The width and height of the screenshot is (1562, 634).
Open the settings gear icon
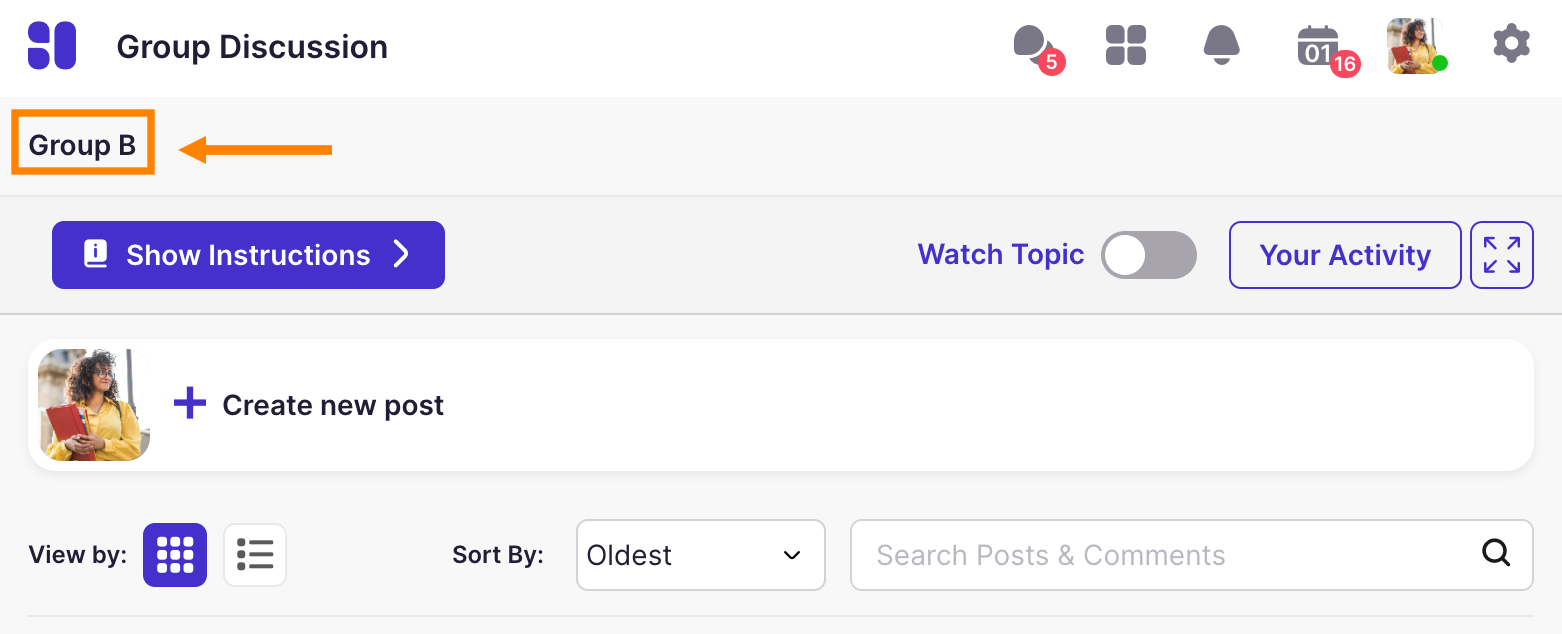click(1511, 45)
